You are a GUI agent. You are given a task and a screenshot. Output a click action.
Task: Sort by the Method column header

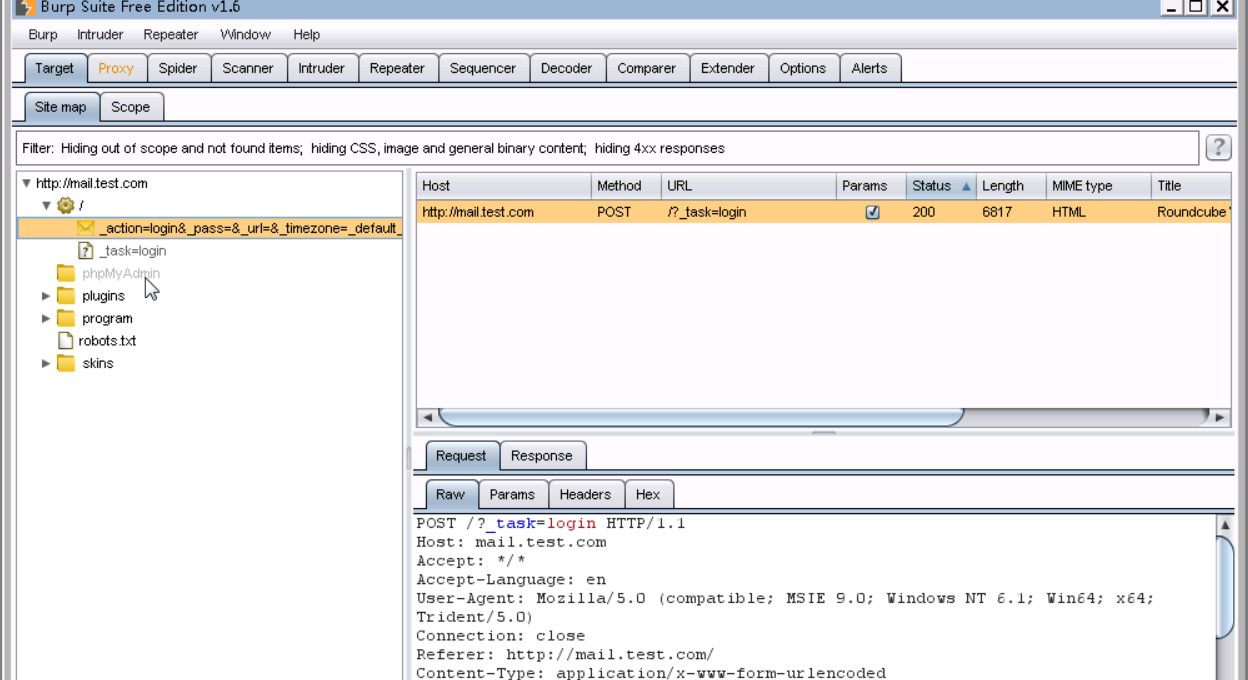click(x=626, y=186)
